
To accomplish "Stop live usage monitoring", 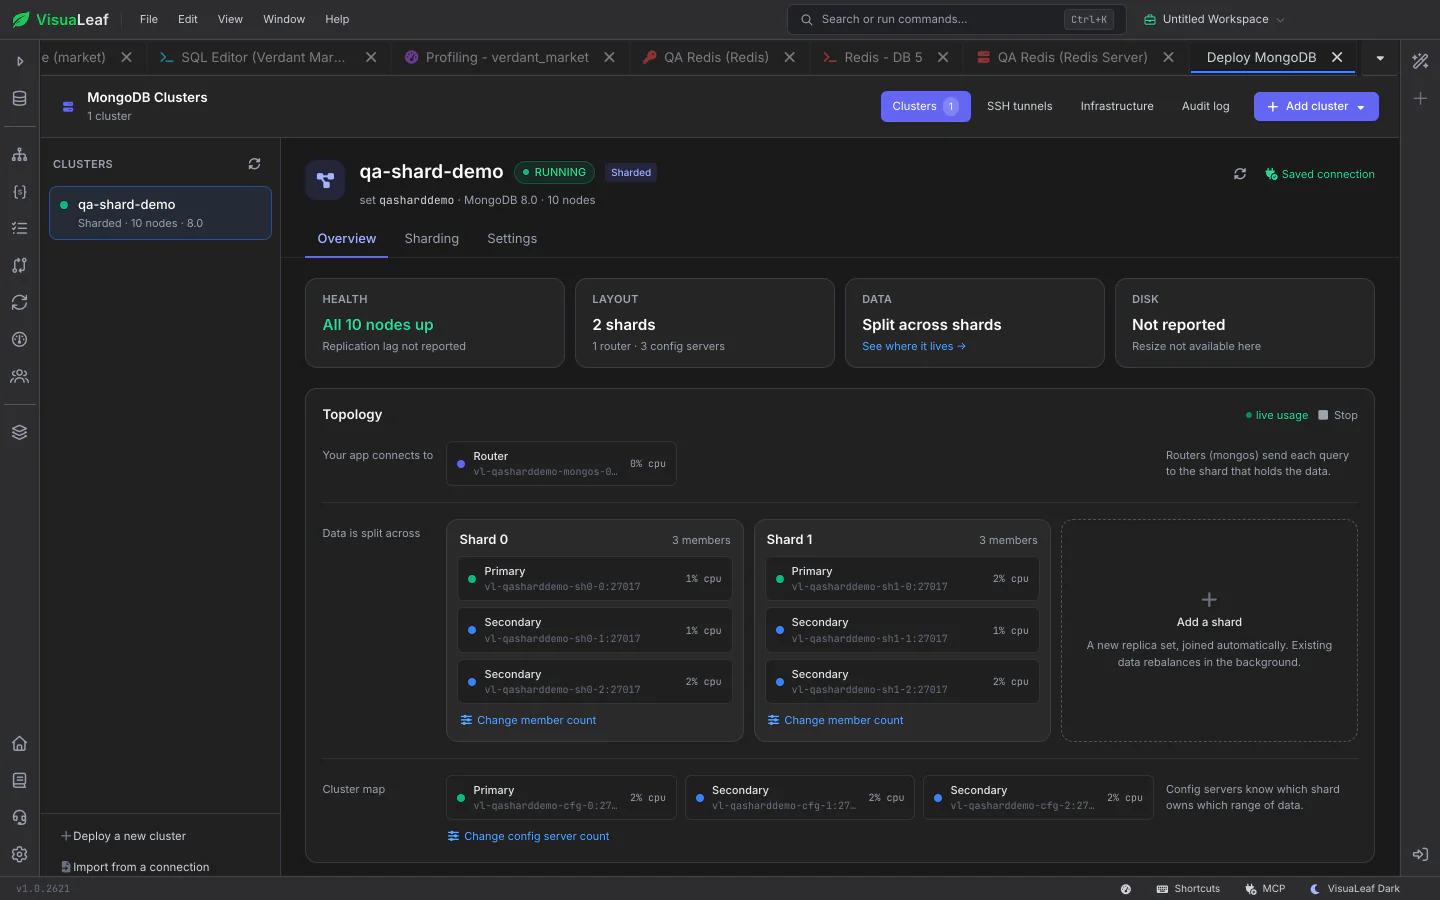I will pyautogui.click(x=1338, y=415).
